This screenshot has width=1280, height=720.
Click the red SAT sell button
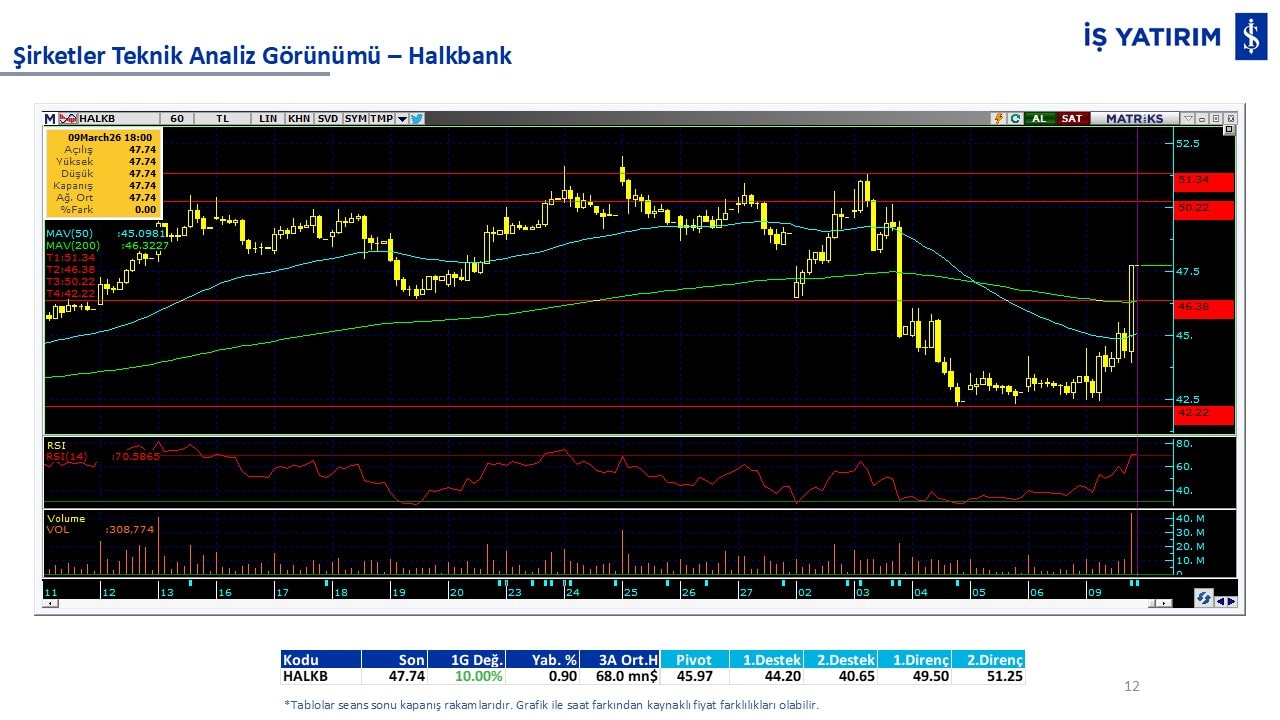1071,118
